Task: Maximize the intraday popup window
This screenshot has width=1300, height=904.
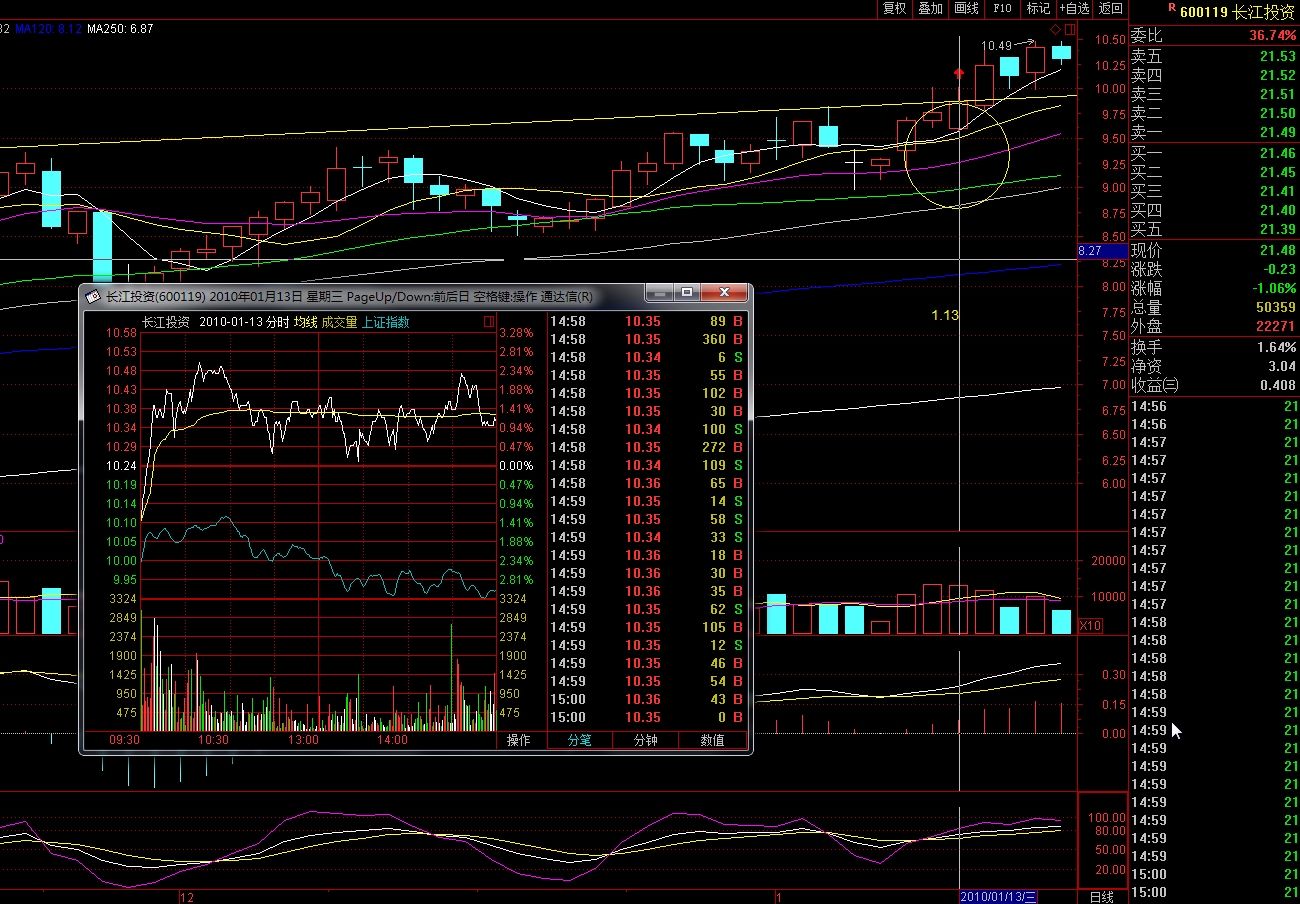Action: (686, 293)
